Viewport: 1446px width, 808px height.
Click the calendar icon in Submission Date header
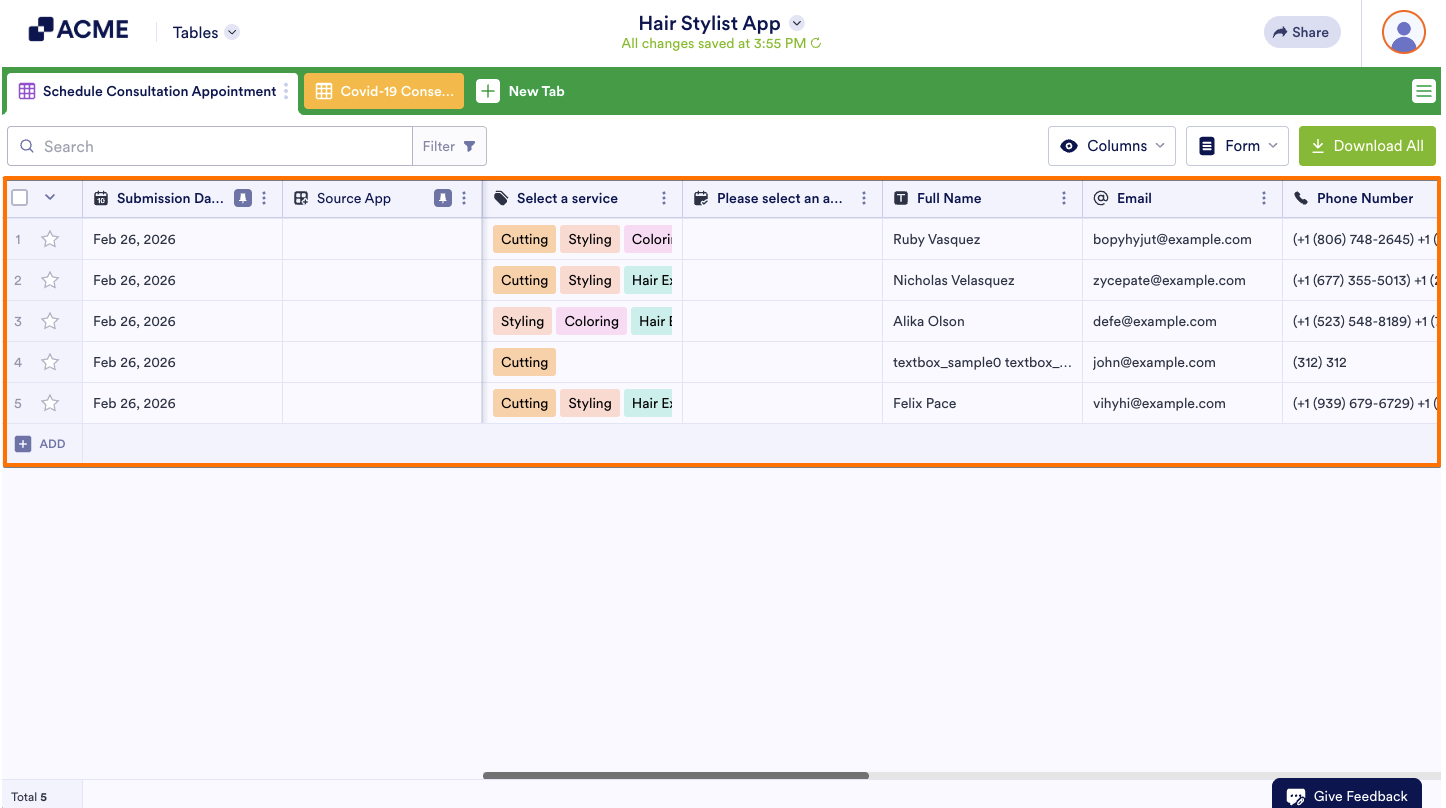[x=101, y=198]
